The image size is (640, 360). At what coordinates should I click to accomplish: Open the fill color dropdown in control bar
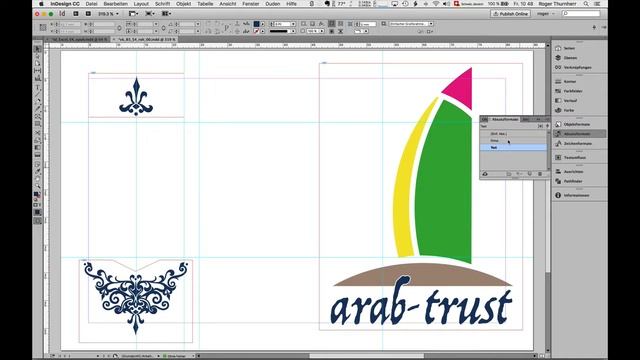point(262,24)
